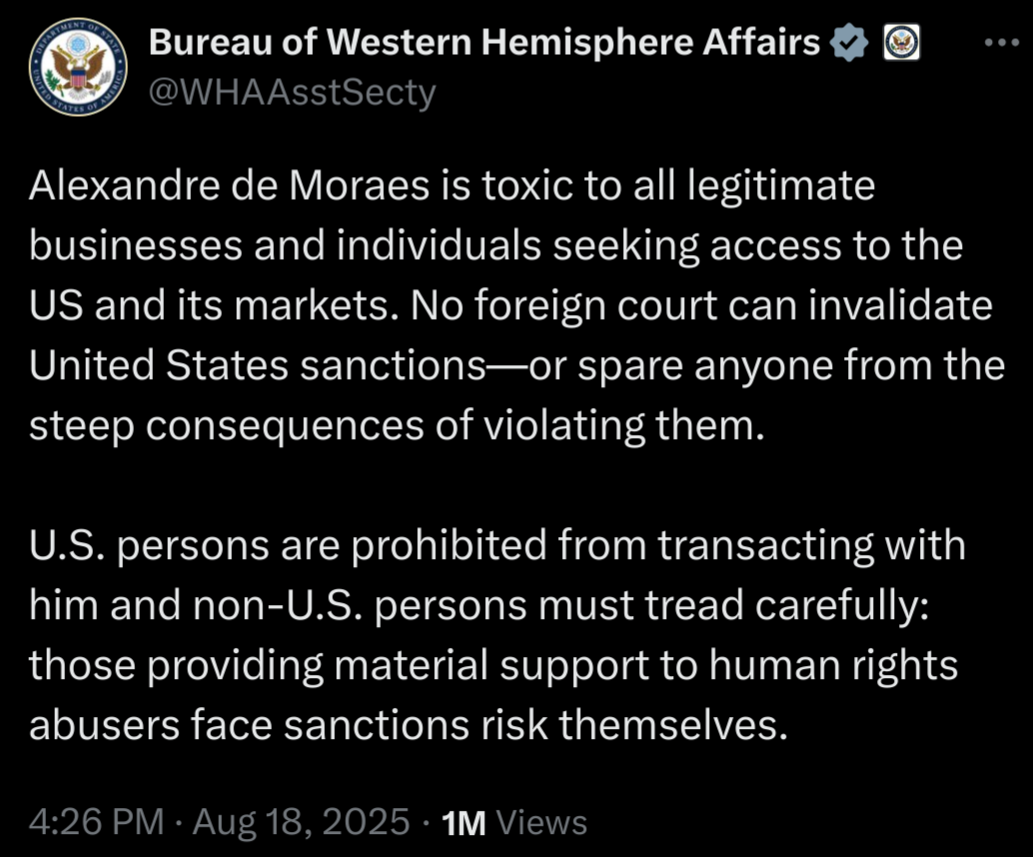Image resolution: width=1033 pixels, height=857 pixels.
Task: Open the round State Department seal avatar
Action: point(78,67)
